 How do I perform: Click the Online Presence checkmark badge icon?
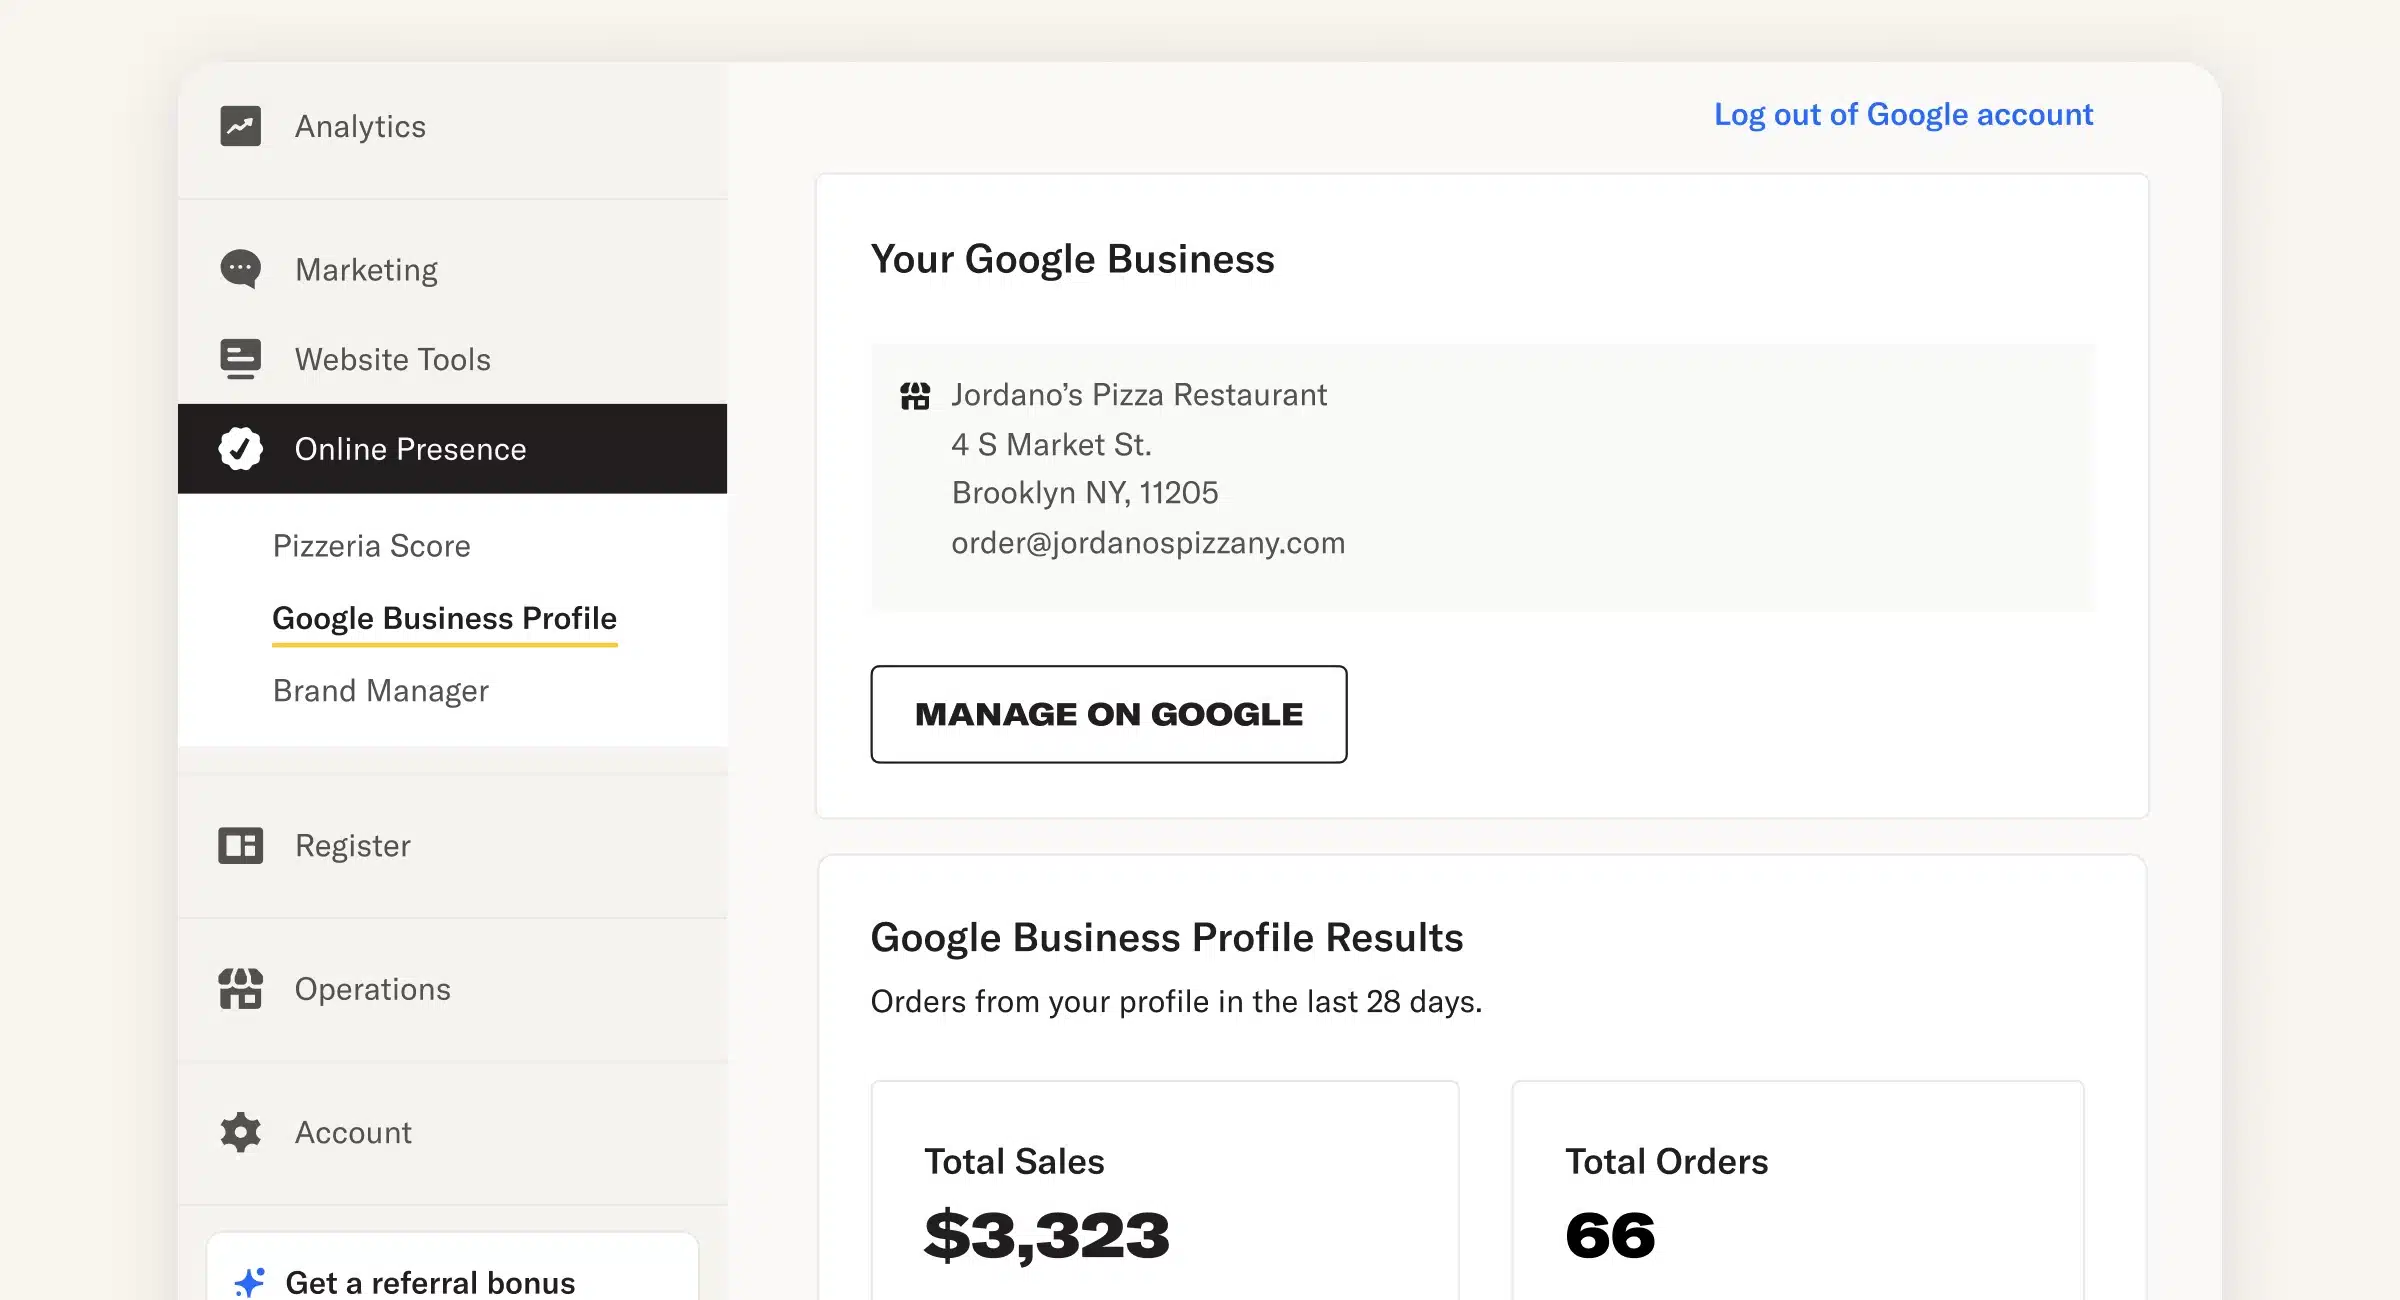(240, 449)
